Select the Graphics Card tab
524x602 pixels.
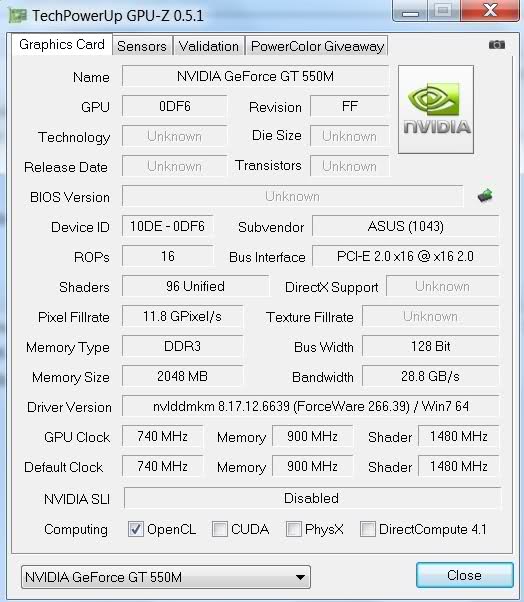[x=62, y=45]
